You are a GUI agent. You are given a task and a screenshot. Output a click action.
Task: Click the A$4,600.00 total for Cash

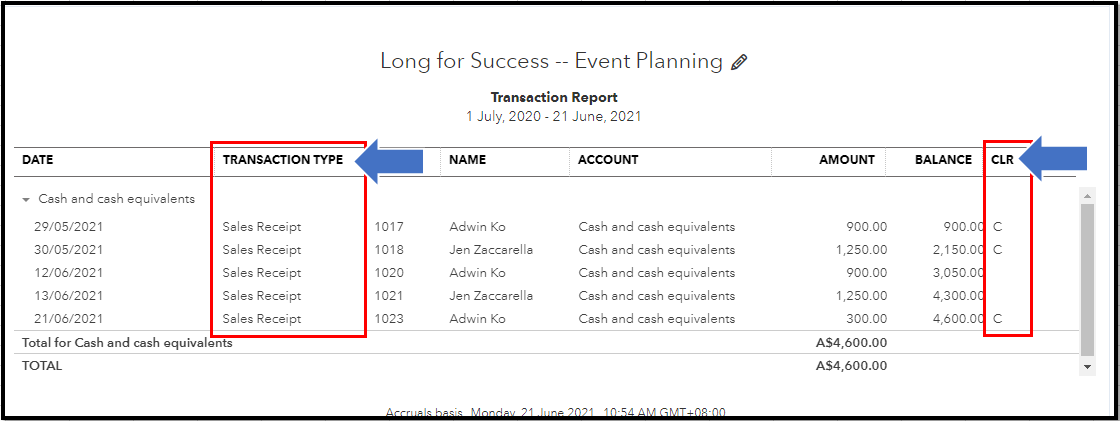(x=851, y=343)
